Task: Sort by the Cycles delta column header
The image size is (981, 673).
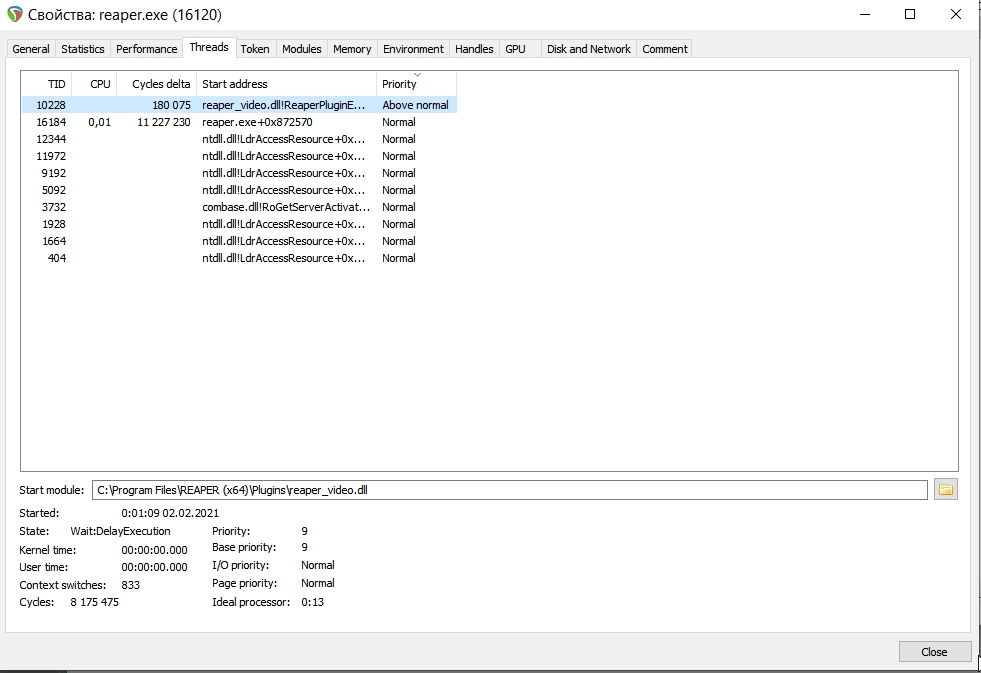Action: click(156, 84)
